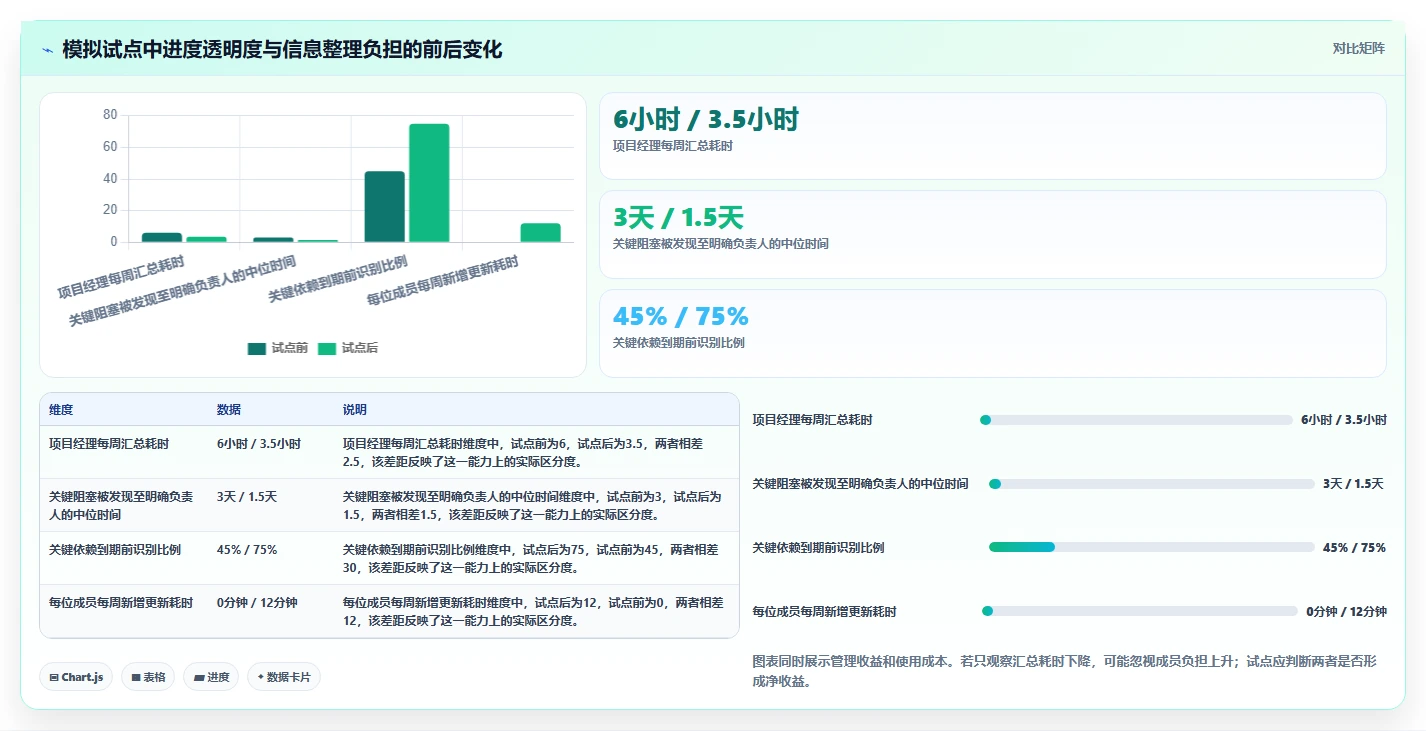Click the 数据 table column header
Viewport: 1426px width, 731px height.
tap(229, 410)
